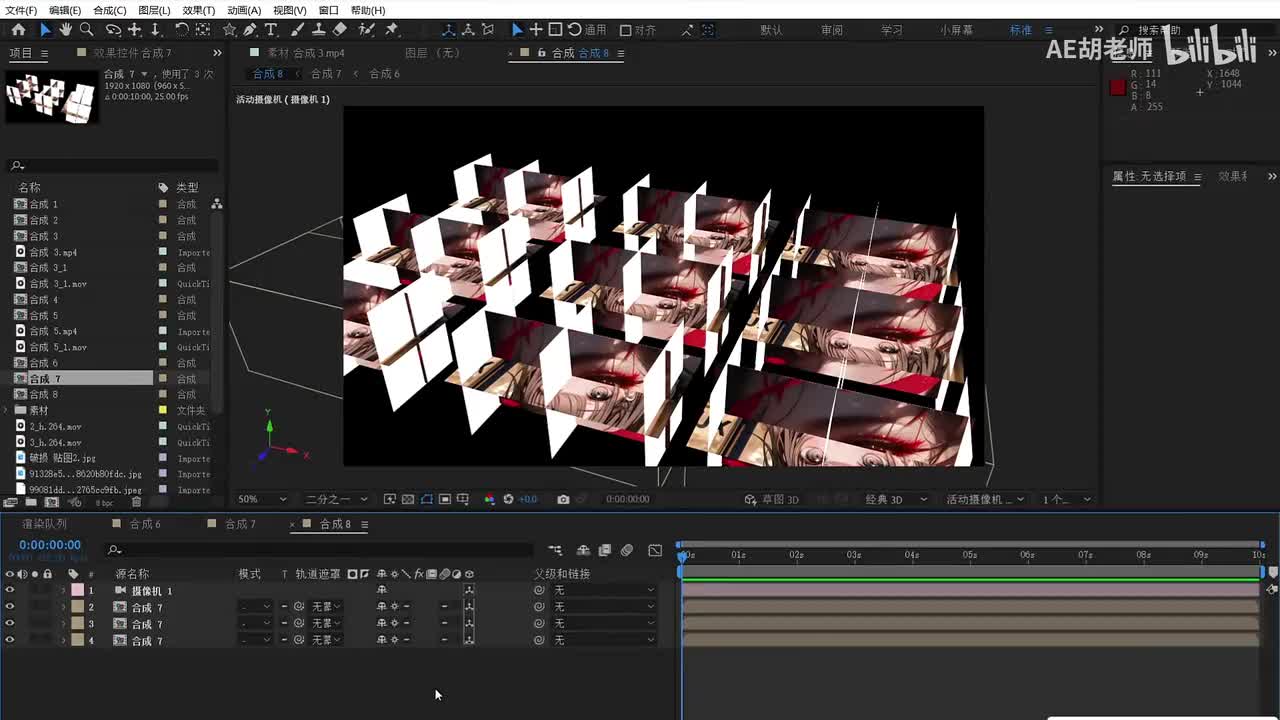The width and height of the screenshot is (1280, 720).
Task: Reset exposure in the viewer footer
Action: (508, 499)
